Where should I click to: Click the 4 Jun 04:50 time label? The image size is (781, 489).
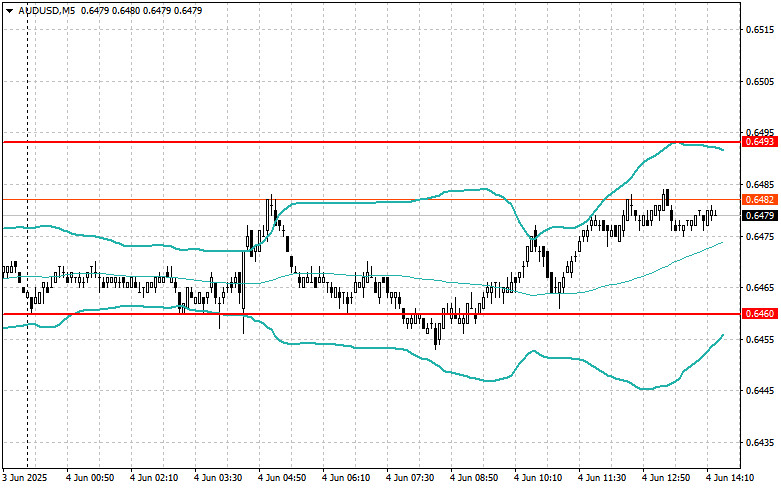coord(282,478)
